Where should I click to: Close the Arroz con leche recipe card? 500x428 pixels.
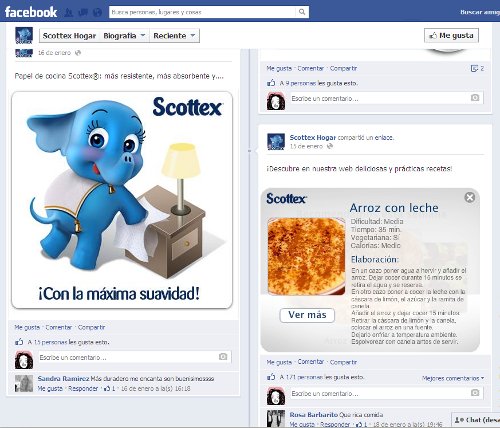[x=470, y=198]
